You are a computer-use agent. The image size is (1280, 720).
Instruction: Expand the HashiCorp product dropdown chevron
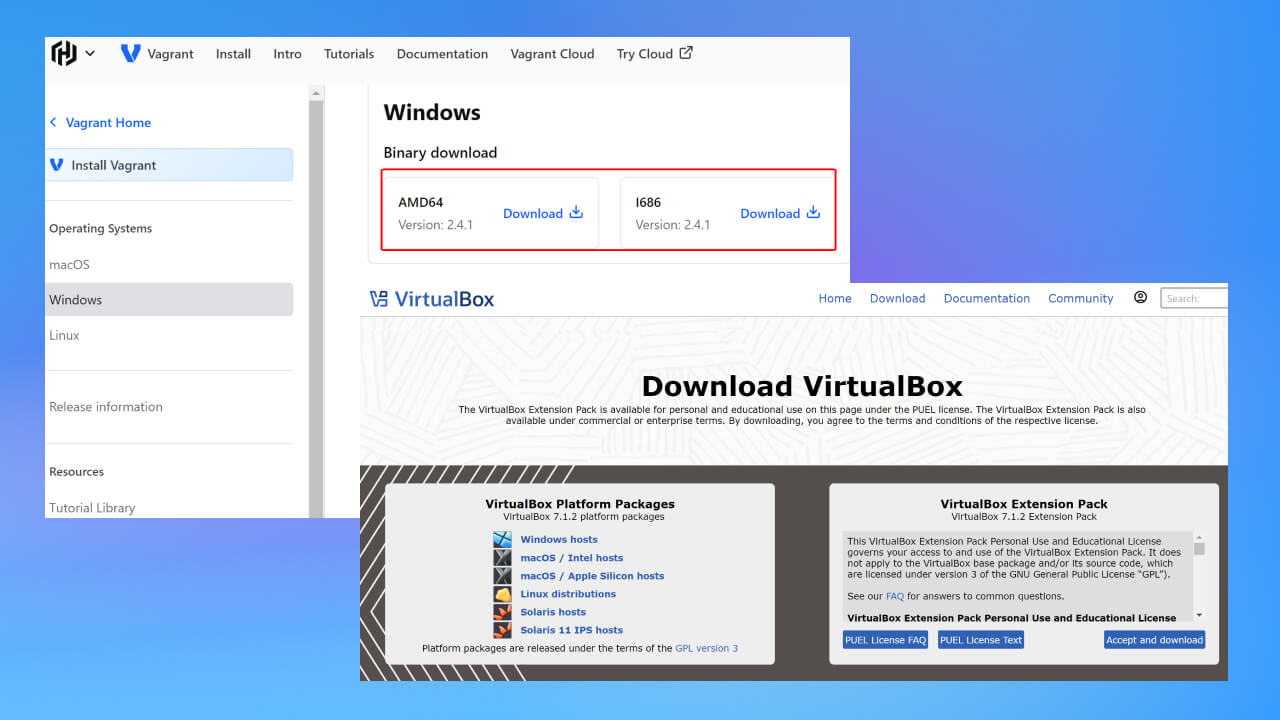(90, 53)
